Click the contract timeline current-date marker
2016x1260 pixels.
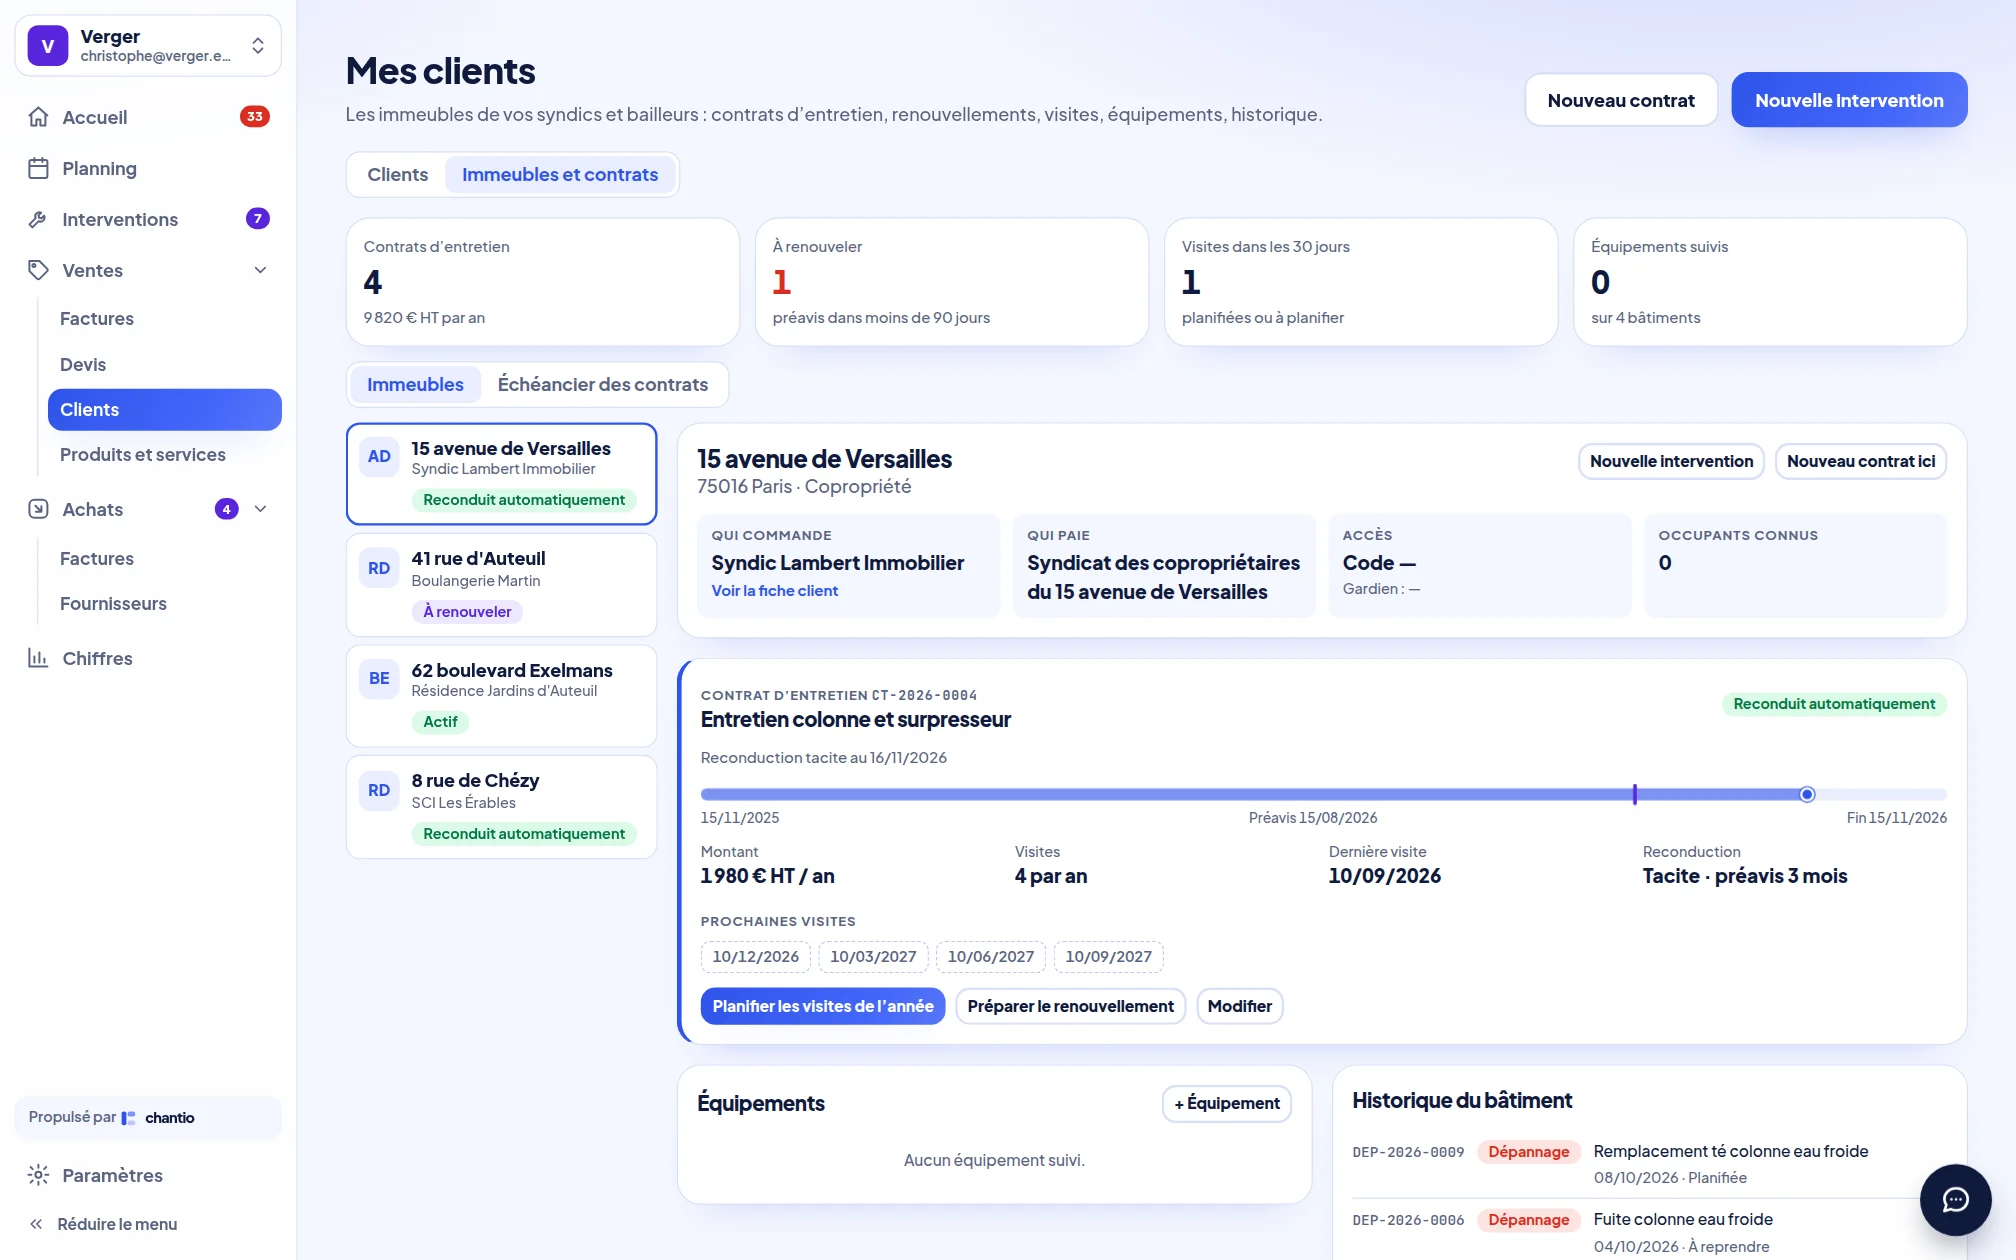point(1807,794)
